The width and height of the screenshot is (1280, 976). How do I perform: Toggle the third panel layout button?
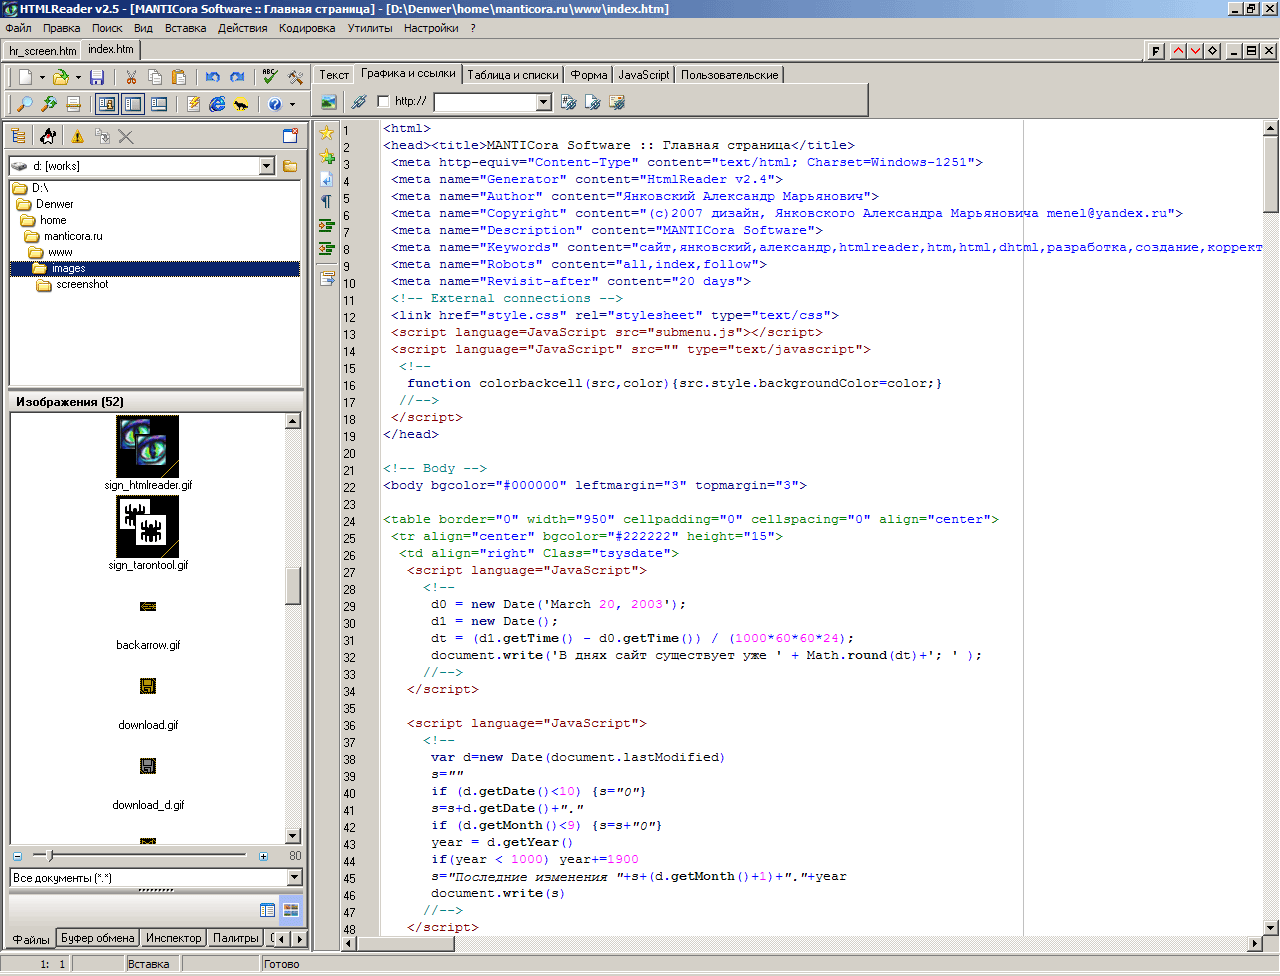159,104
